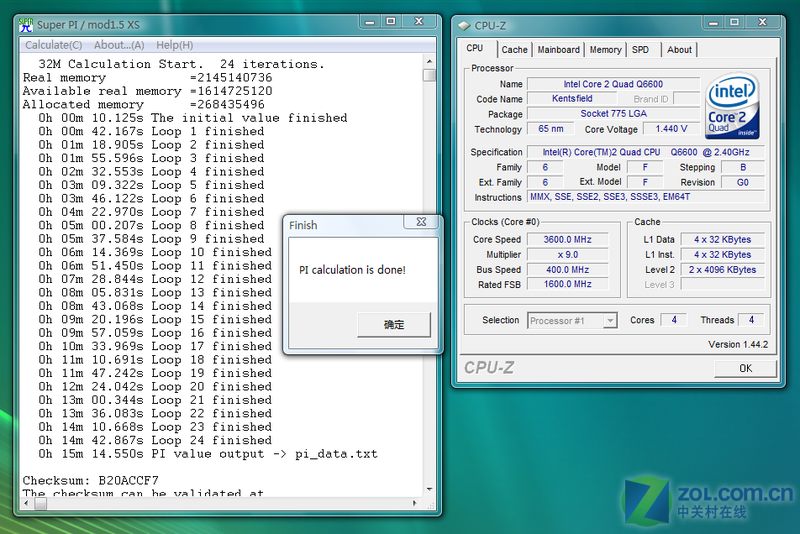This screenshot has width=800, height=534.
Task: Click the L1 Data value '4 x 32 KBytes'
Action: tap(722, 239)
